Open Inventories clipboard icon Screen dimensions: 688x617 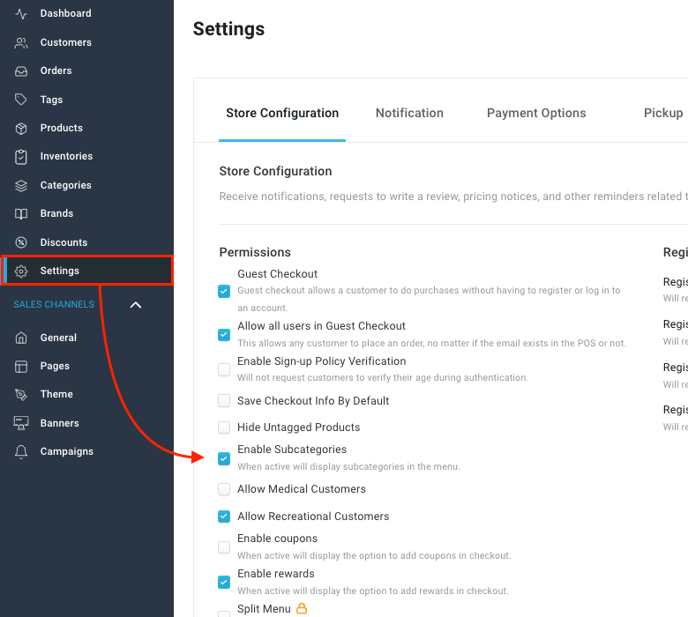pos(21,157)
